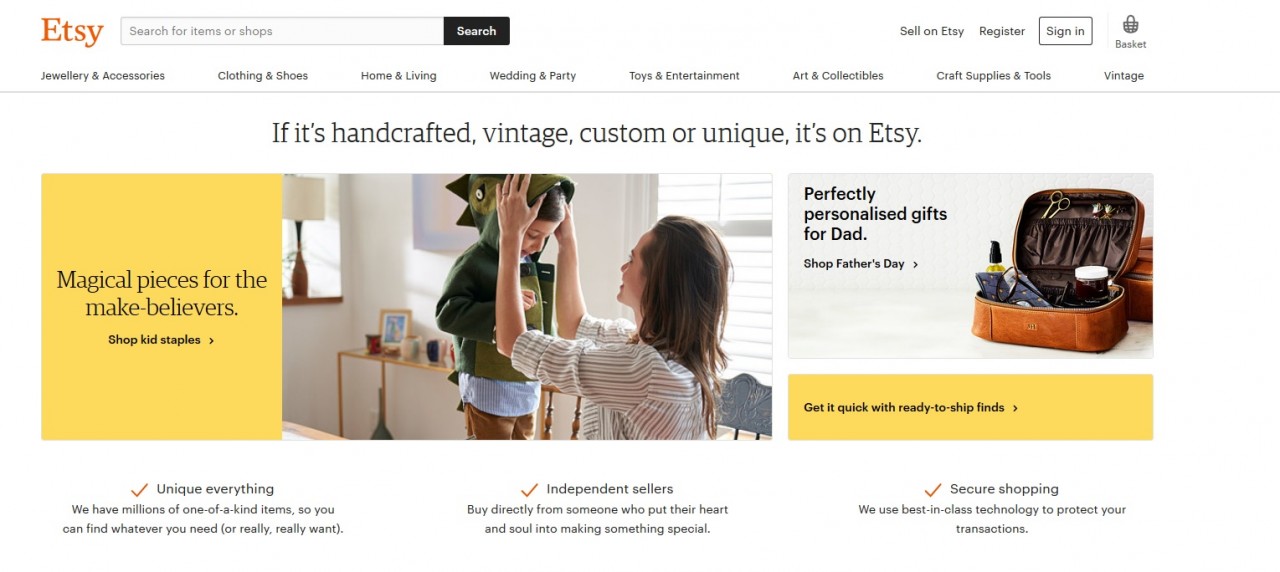Click the Etsy logo
Viewport: 1280px width, 572px height.
tap(72, 31)
